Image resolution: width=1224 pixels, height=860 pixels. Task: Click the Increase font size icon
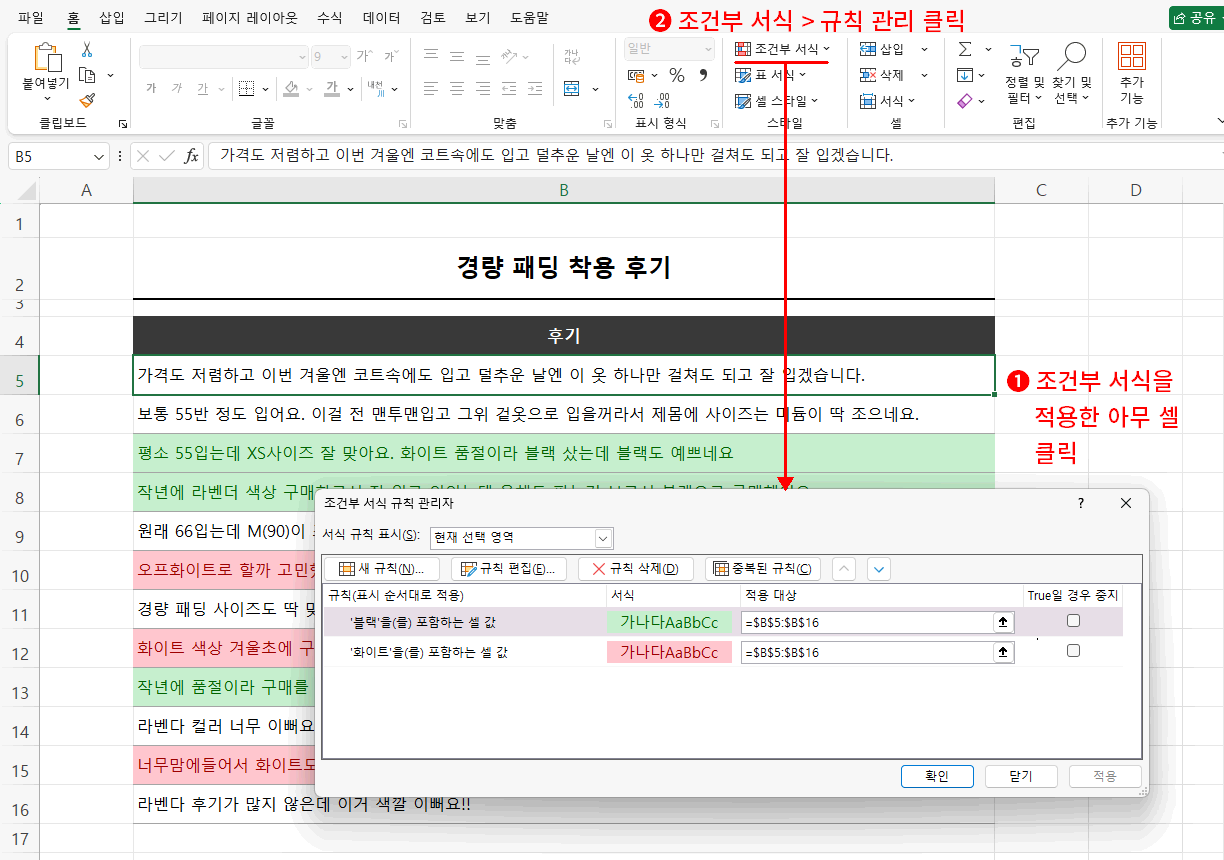[x=365, y=56]
